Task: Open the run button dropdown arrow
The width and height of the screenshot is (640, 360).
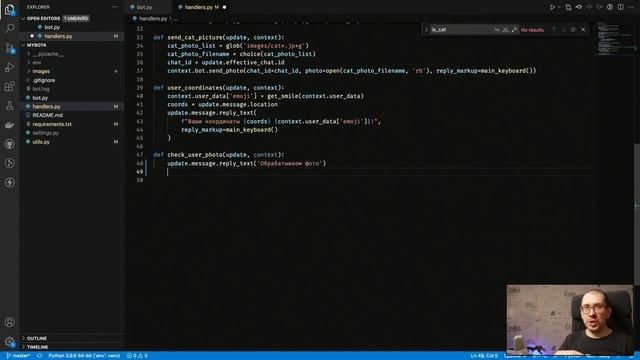Action: click(x=559, y=7)
